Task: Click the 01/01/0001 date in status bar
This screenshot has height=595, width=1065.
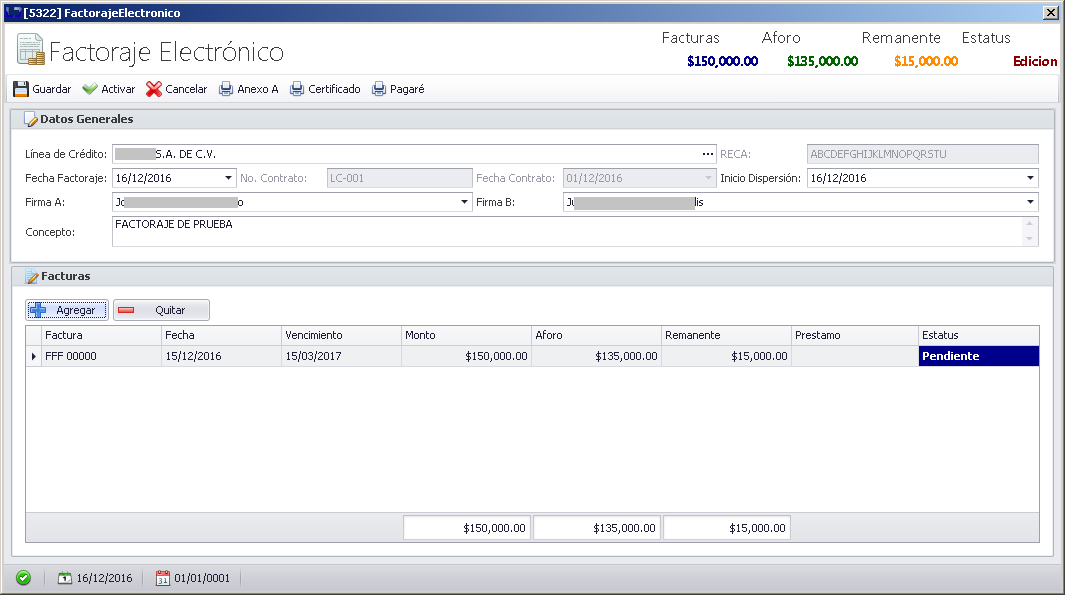Action: (202, 578)
